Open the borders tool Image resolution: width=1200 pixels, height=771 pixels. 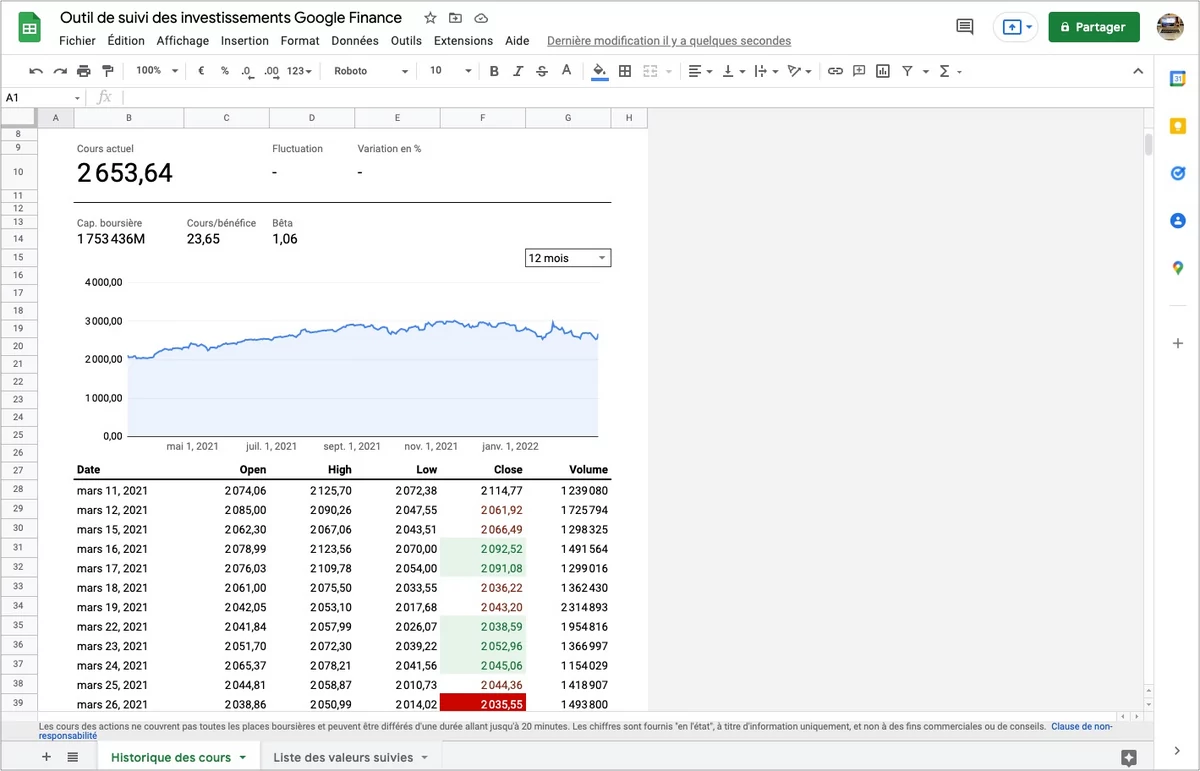click(x=625, y=71)
